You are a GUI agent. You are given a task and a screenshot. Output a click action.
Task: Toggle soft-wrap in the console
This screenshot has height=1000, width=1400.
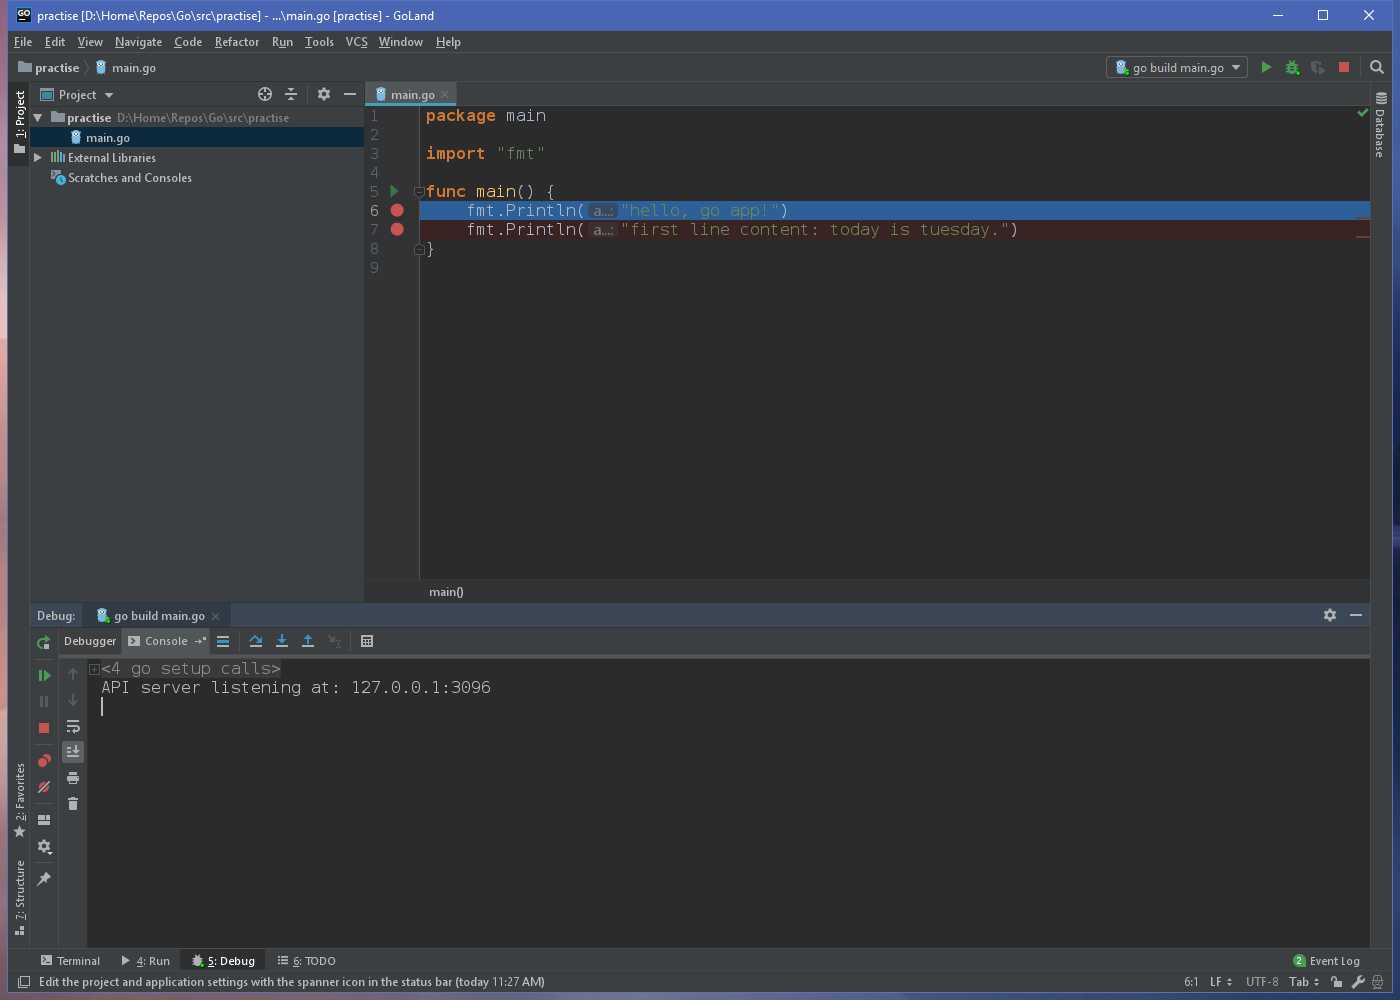pos(73,726)
